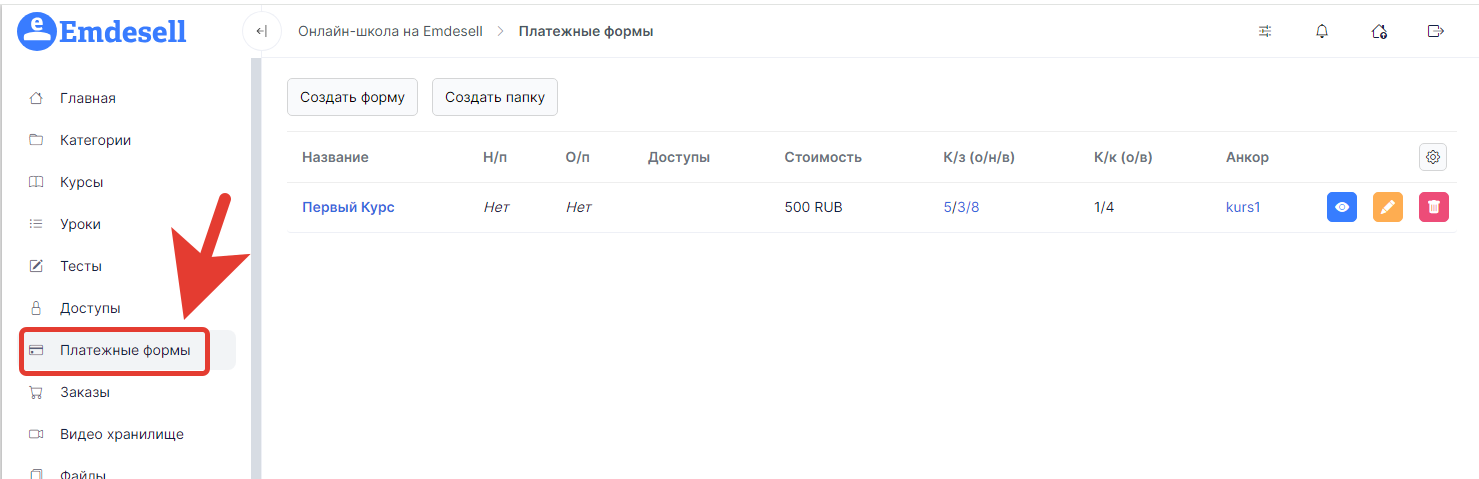View Первый Курс form with eye button
This screenshot has width=1479, height=479.
tap(1342, 207)
